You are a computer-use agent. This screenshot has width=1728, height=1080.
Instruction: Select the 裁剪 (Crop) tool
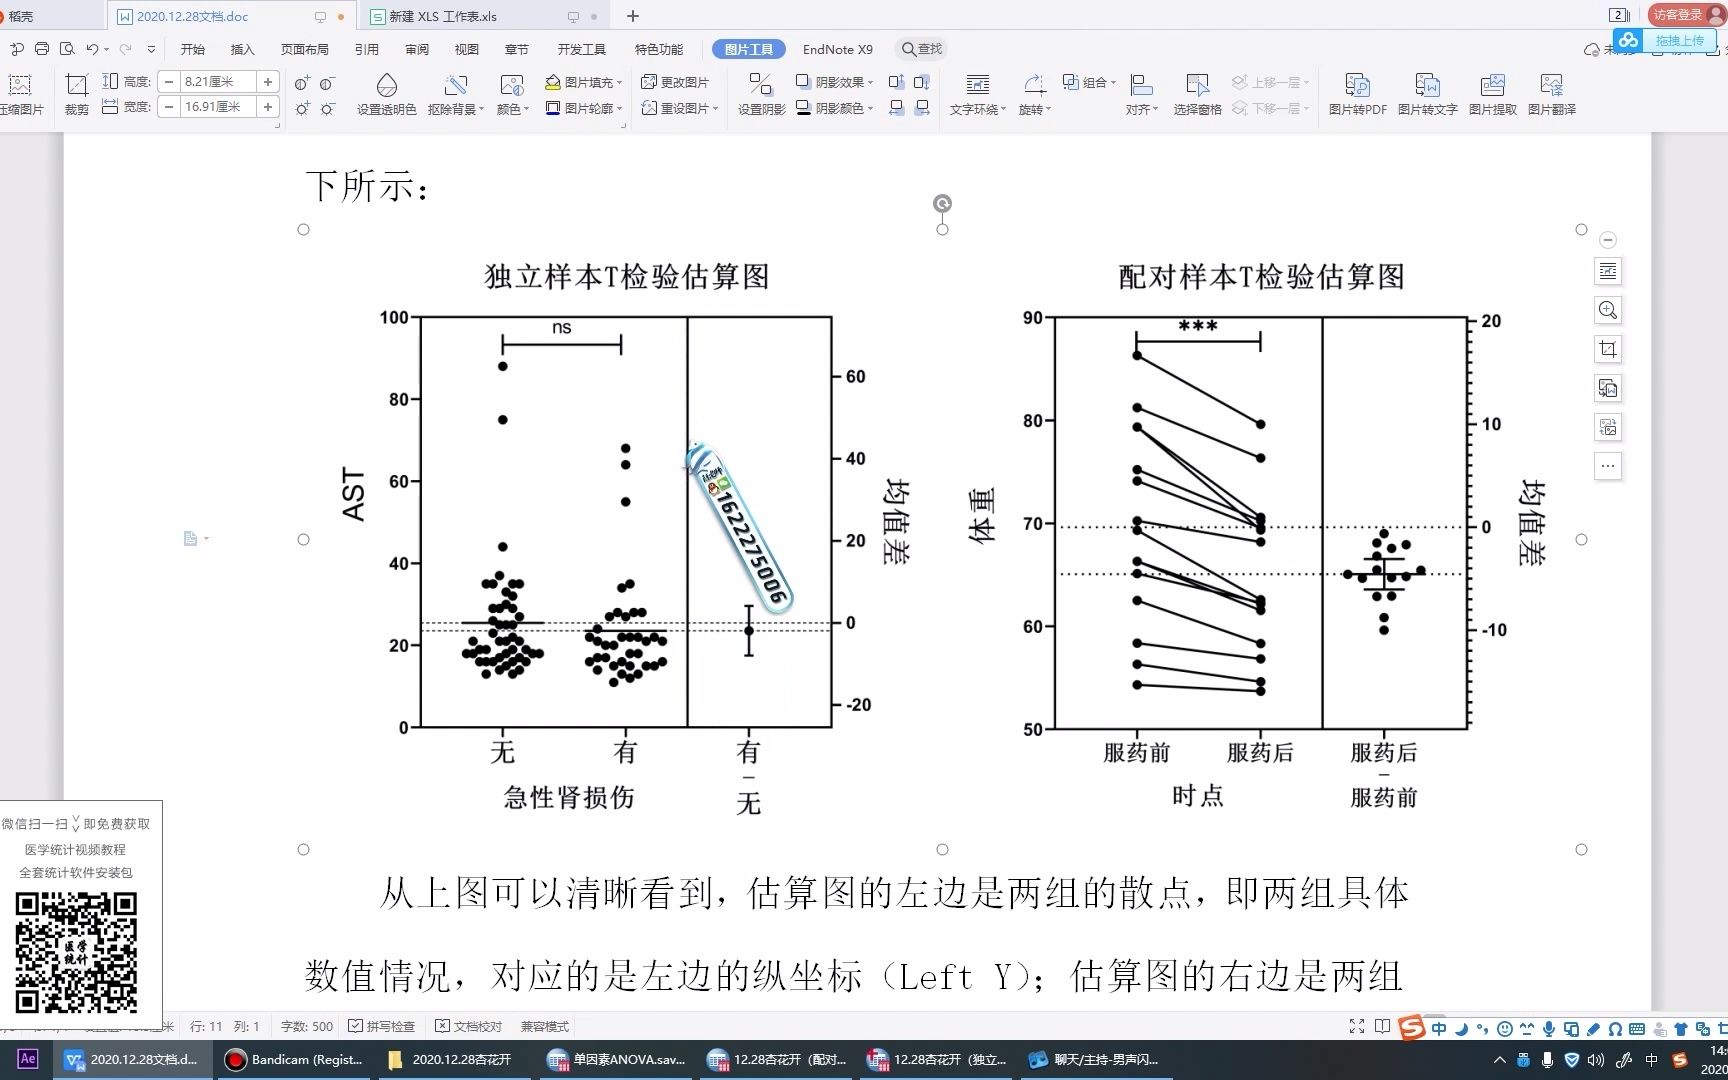pos(76,94)
